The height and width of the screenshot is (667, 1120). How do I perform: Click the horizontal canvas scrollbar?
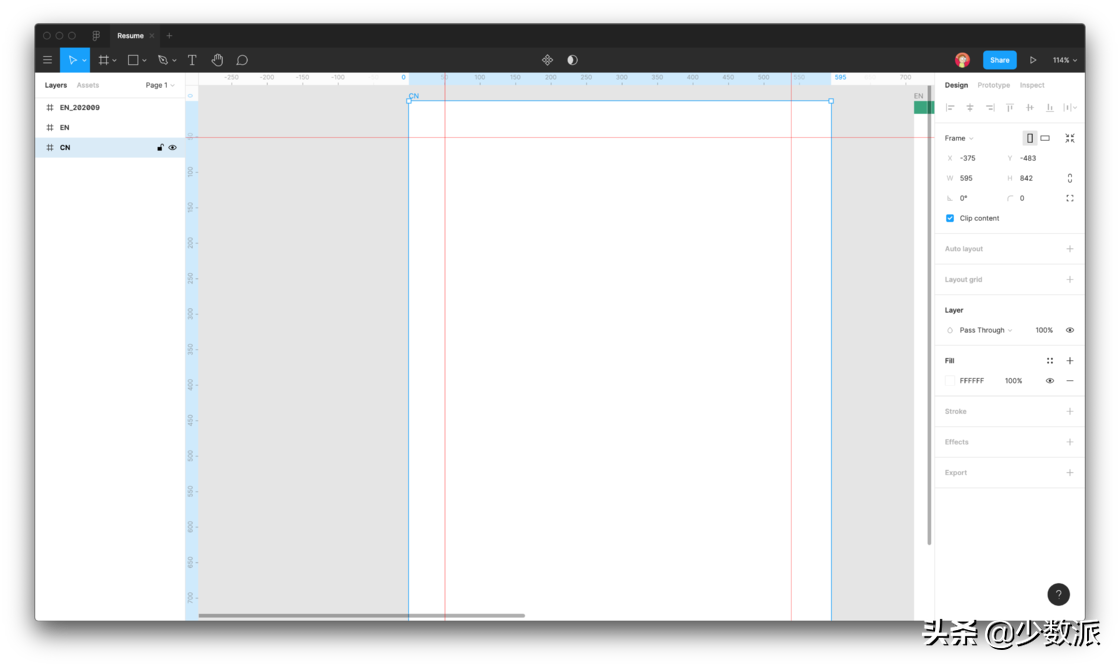coord(361,615)
